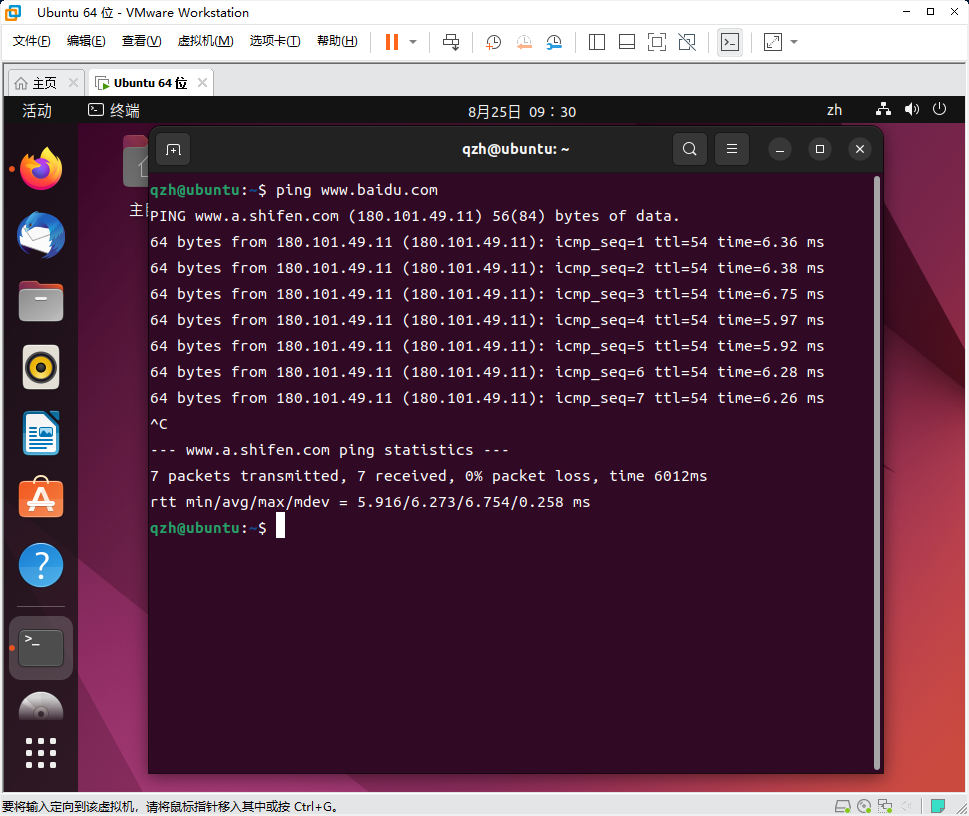Open the power menu icon in Ubuntu top bar
This screenshot has height=816, width=969.
(x=939, y=109)
